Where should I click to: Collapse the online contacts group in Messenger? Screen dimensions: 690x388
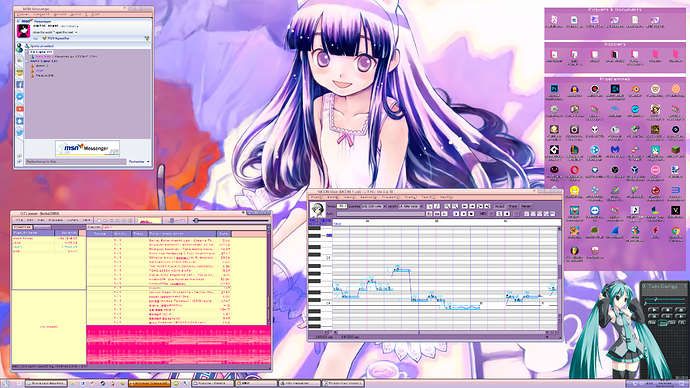[27, 52]
